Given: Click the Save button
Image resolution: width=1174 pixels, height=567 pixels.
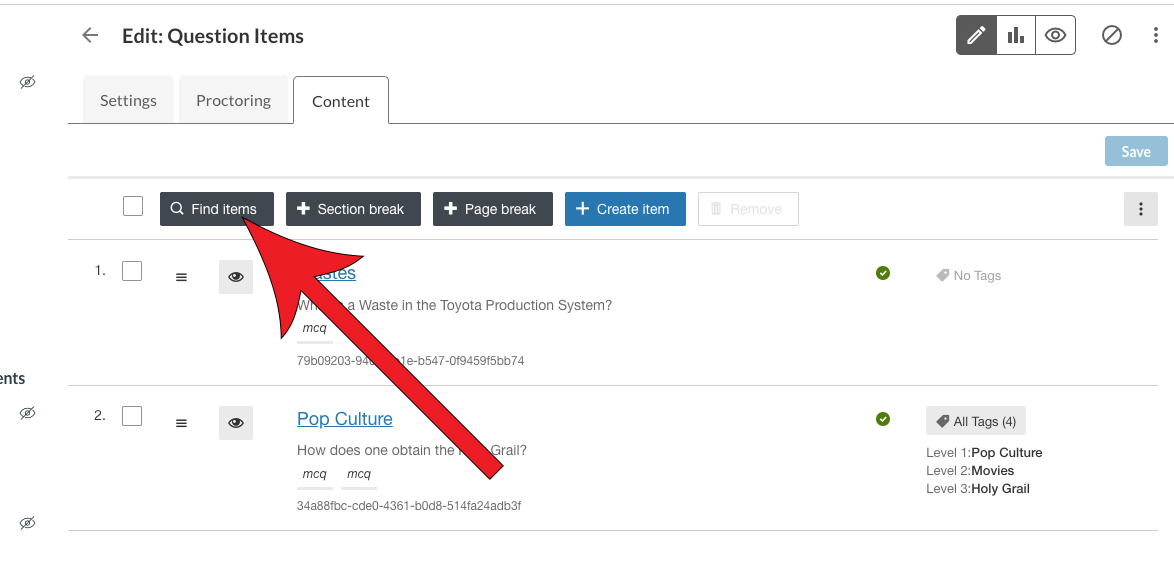Looking at the screenshot, I should click(x=1136, y=151).
